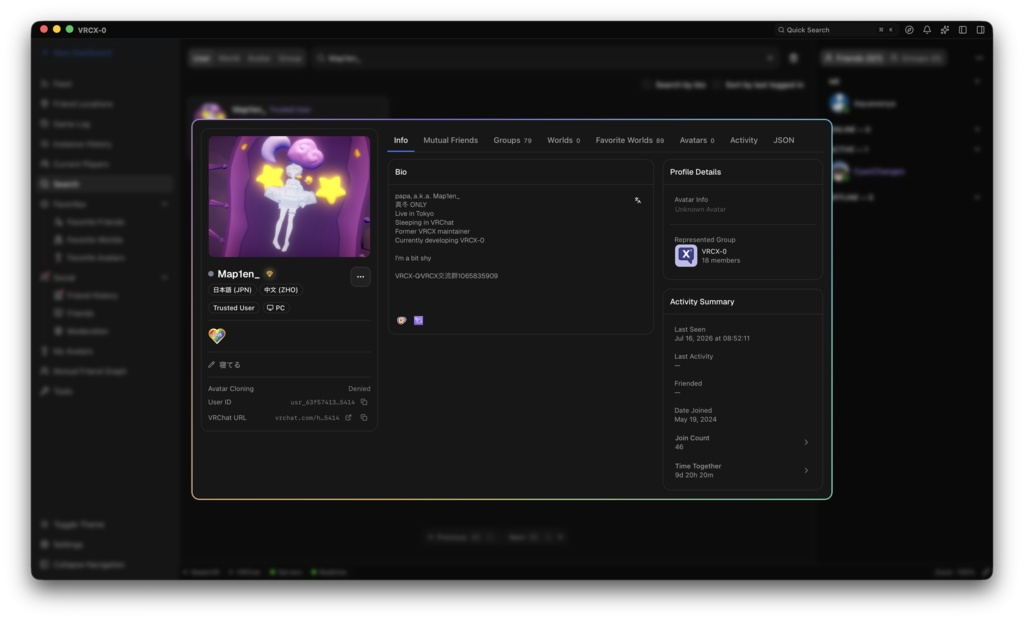1024x621 pixels.
Task: Copy the VRChat URL with its copy icon
Action: click(x=364, y=418)
